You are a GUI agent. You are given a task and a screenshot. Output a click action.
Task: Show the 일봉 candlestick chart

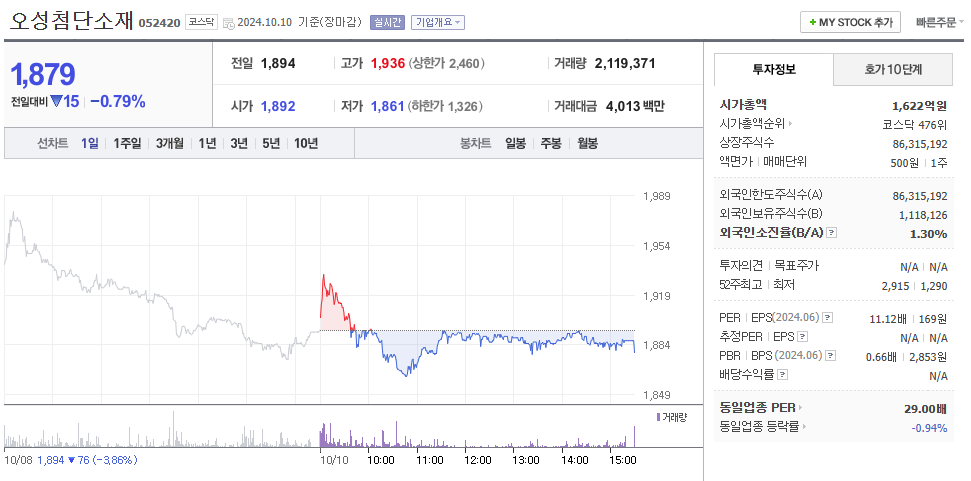[x=515, y=144]
